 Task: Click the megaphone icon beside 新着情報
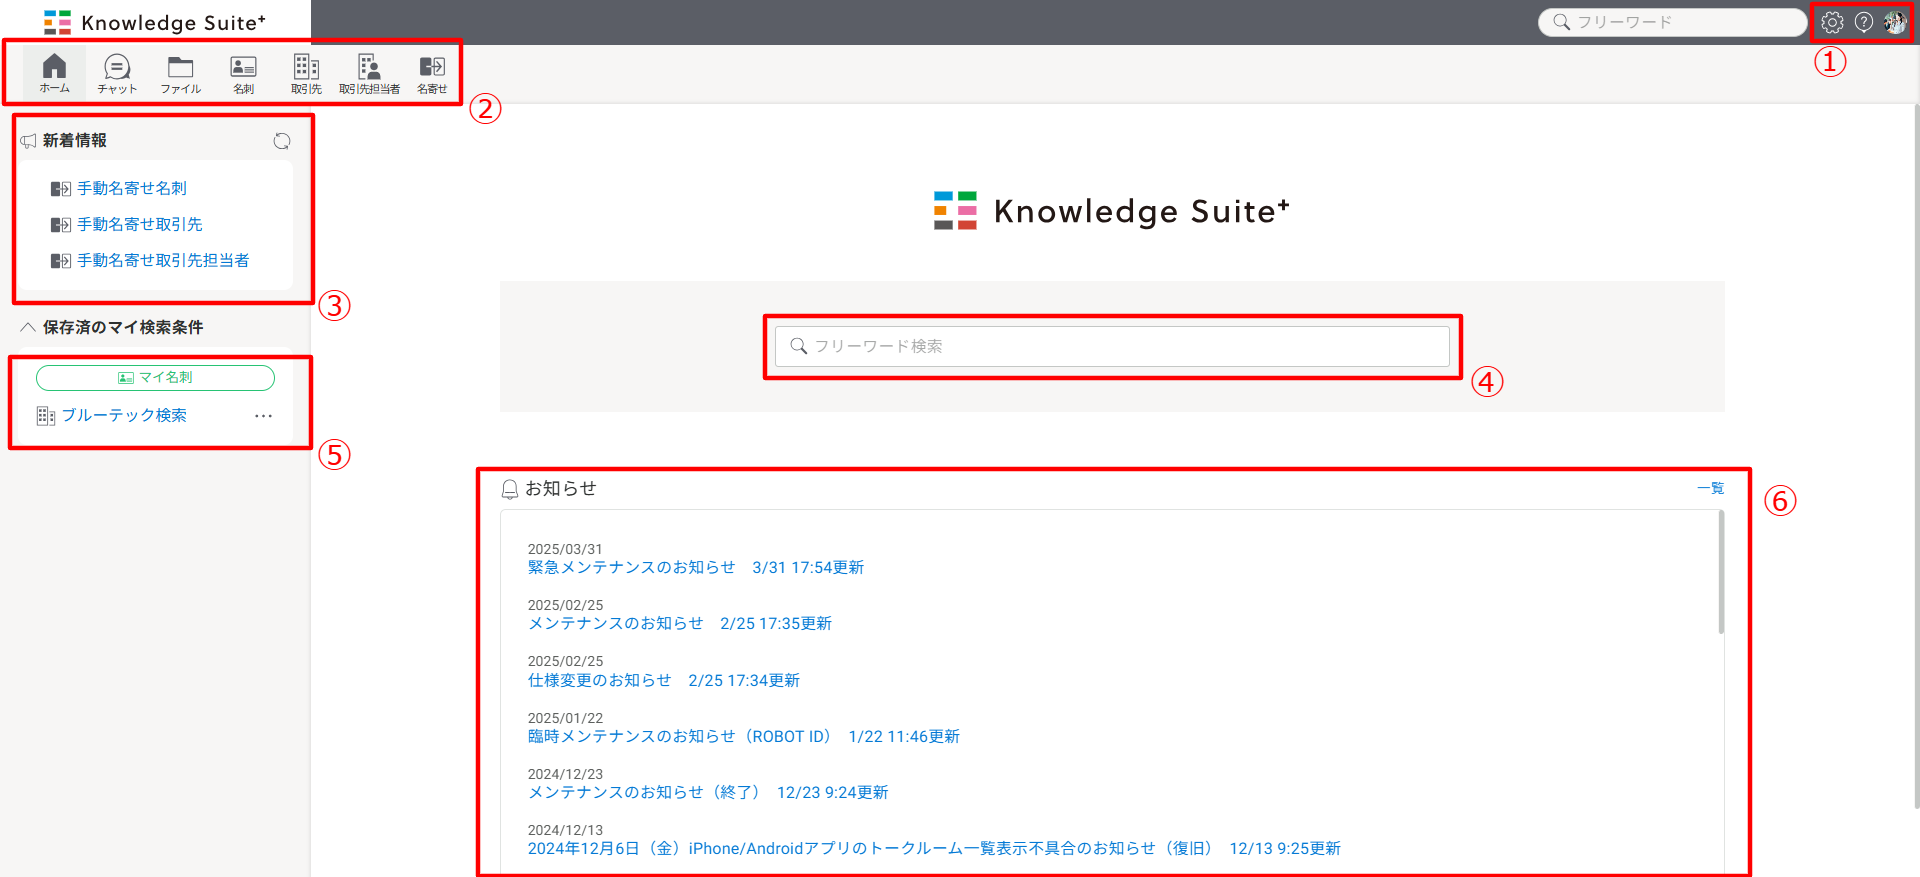pyautogui.click(x=29, y=141)
